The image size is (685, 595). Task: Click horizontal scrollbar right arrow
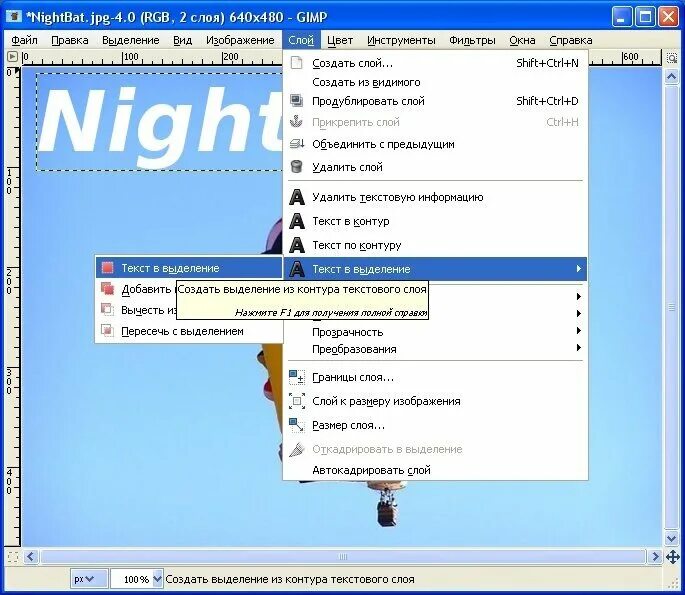655,557
